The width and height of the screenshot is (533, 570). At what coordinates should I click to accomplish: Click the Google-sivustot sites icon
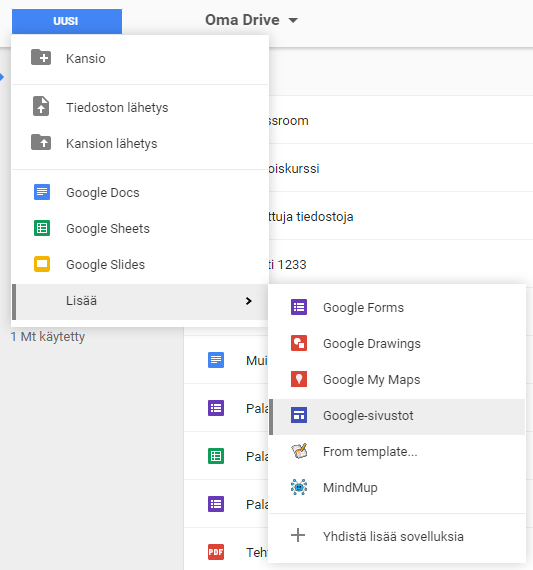(x=299, y=415)
